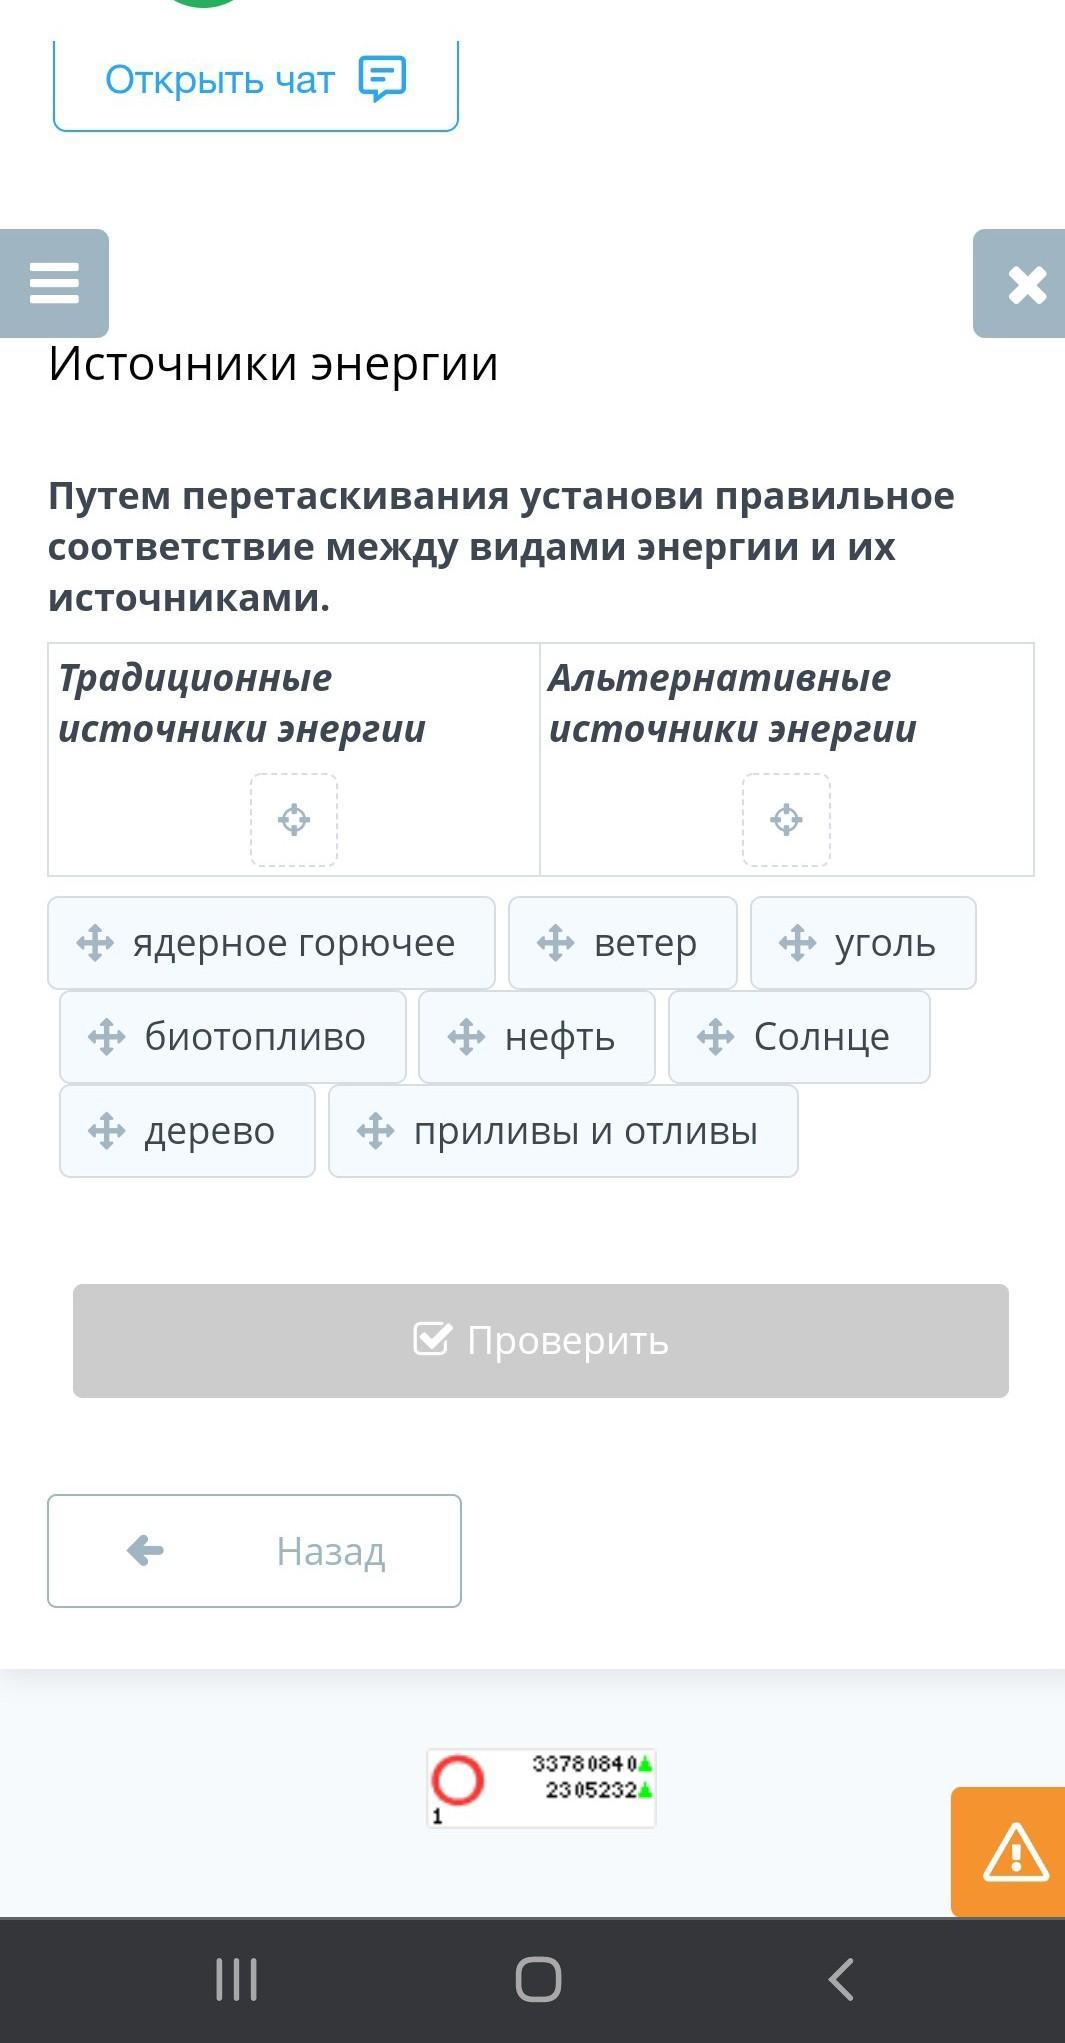Tap the chat bubble icon in Открыть чат
Screen dimensions: 1065x2043
(382, 79)
